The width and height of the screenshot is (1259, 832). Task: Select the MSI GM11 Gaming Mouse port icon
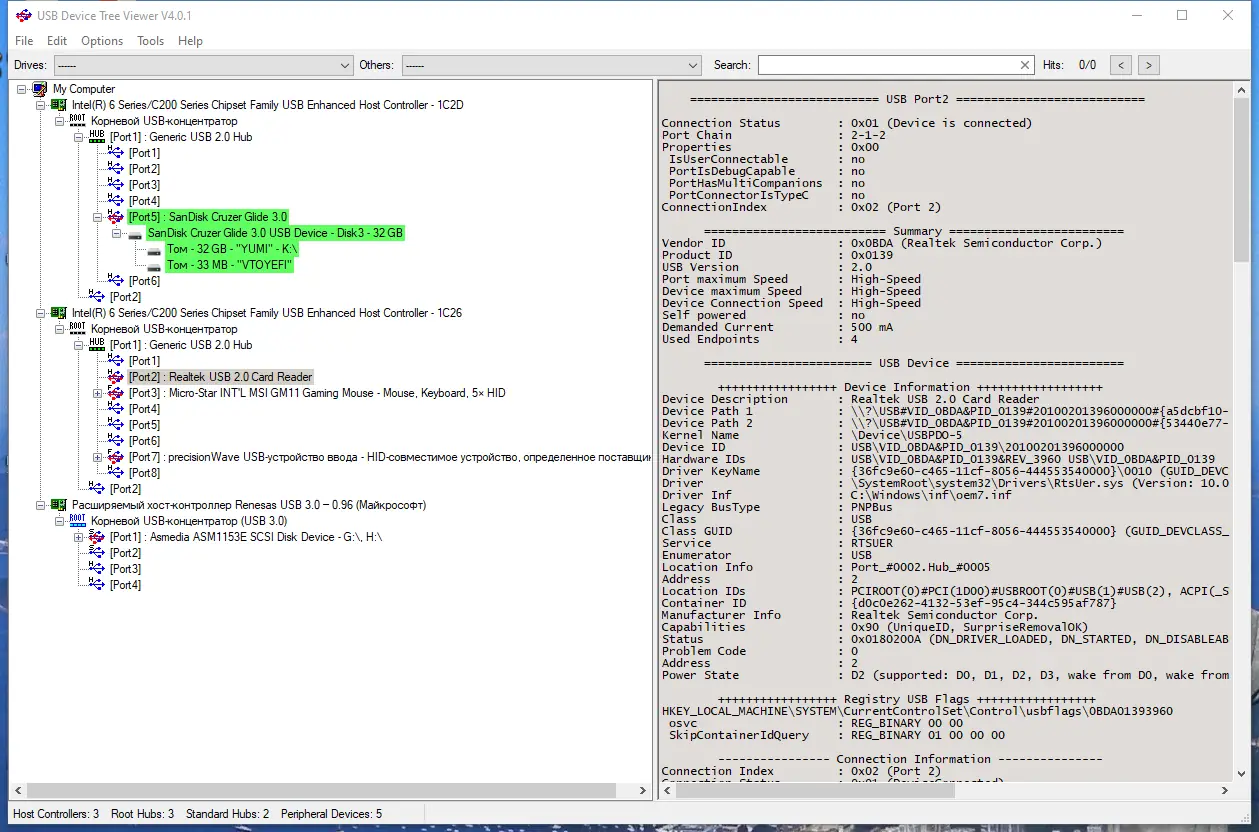pyautogui.click(x=116, y=393)
